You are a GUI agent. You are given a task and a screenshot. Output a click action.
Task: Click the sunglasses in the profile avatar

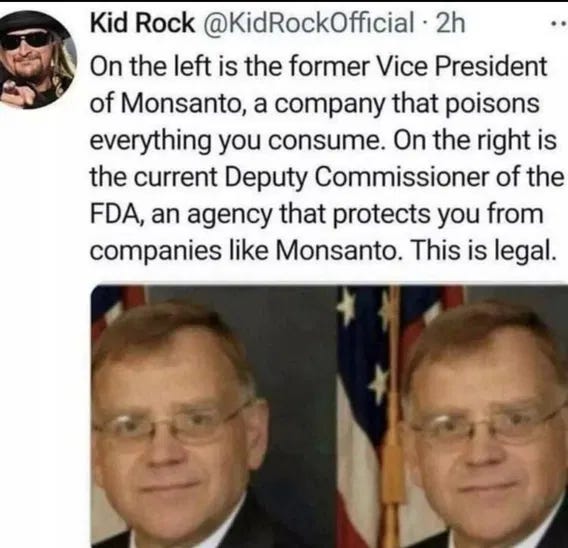[x=24, y=41]
